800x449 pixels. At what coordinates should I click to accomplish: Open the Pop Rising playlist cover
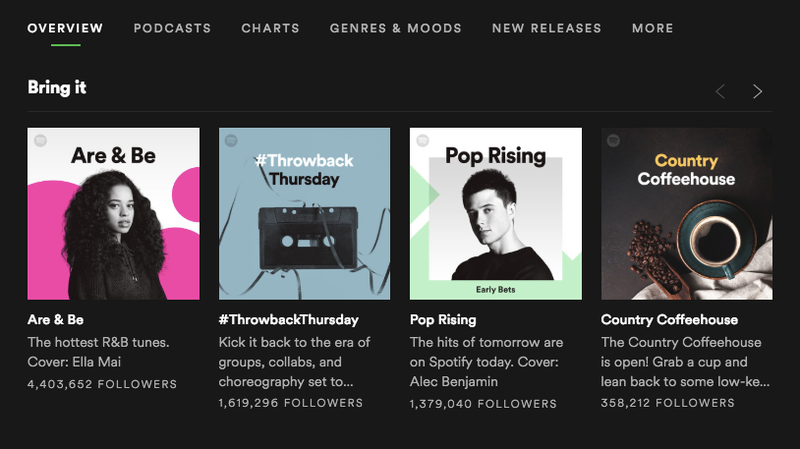coord(495,214)
